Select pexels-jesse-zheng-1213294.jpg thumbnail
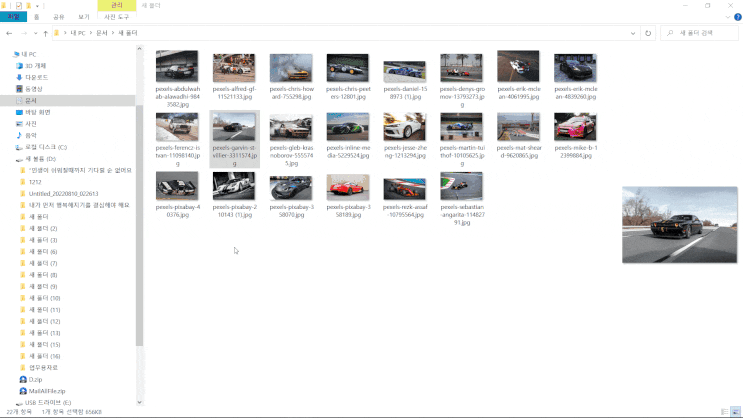 (405, 127)
